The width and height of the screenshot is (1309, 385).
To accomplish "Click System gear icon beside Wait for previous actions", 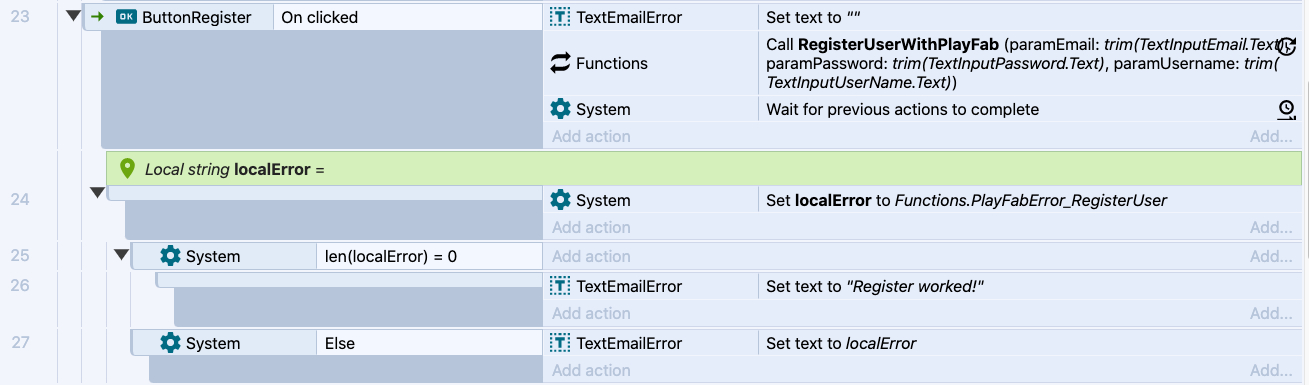I will [561, 109].
